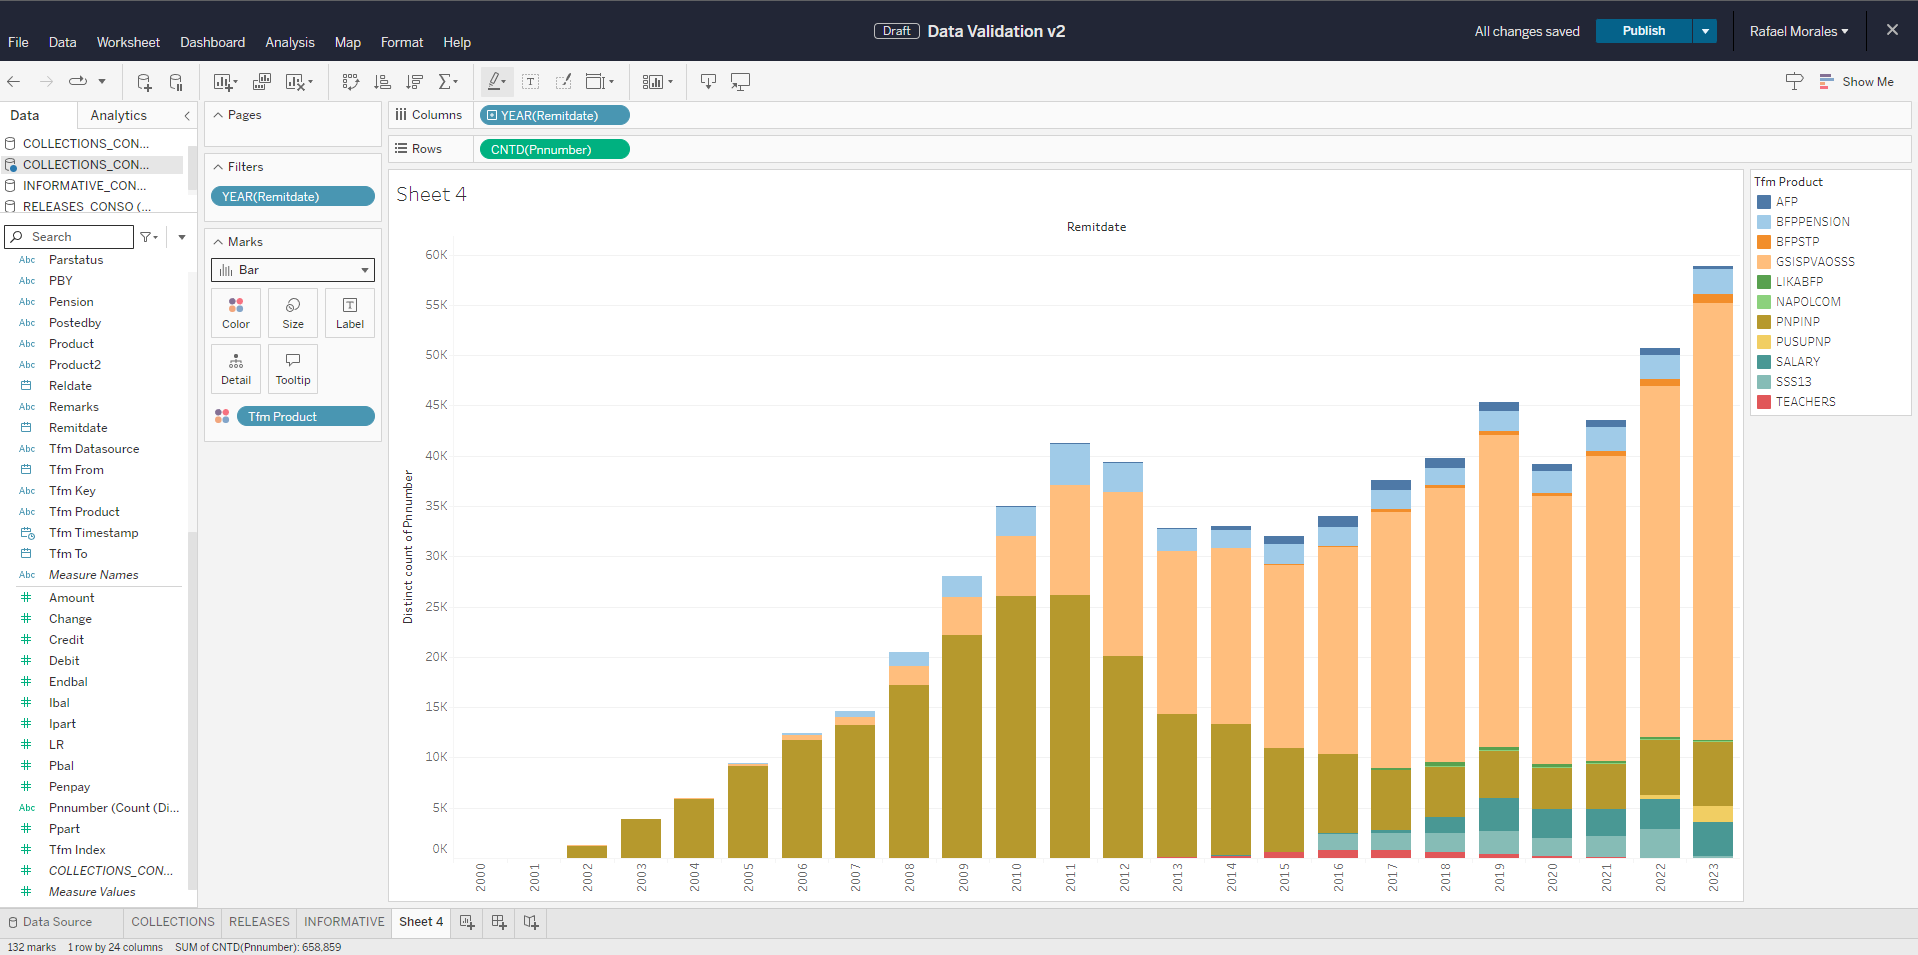Switch to the RELEASES sheet tab

(259, 922)
